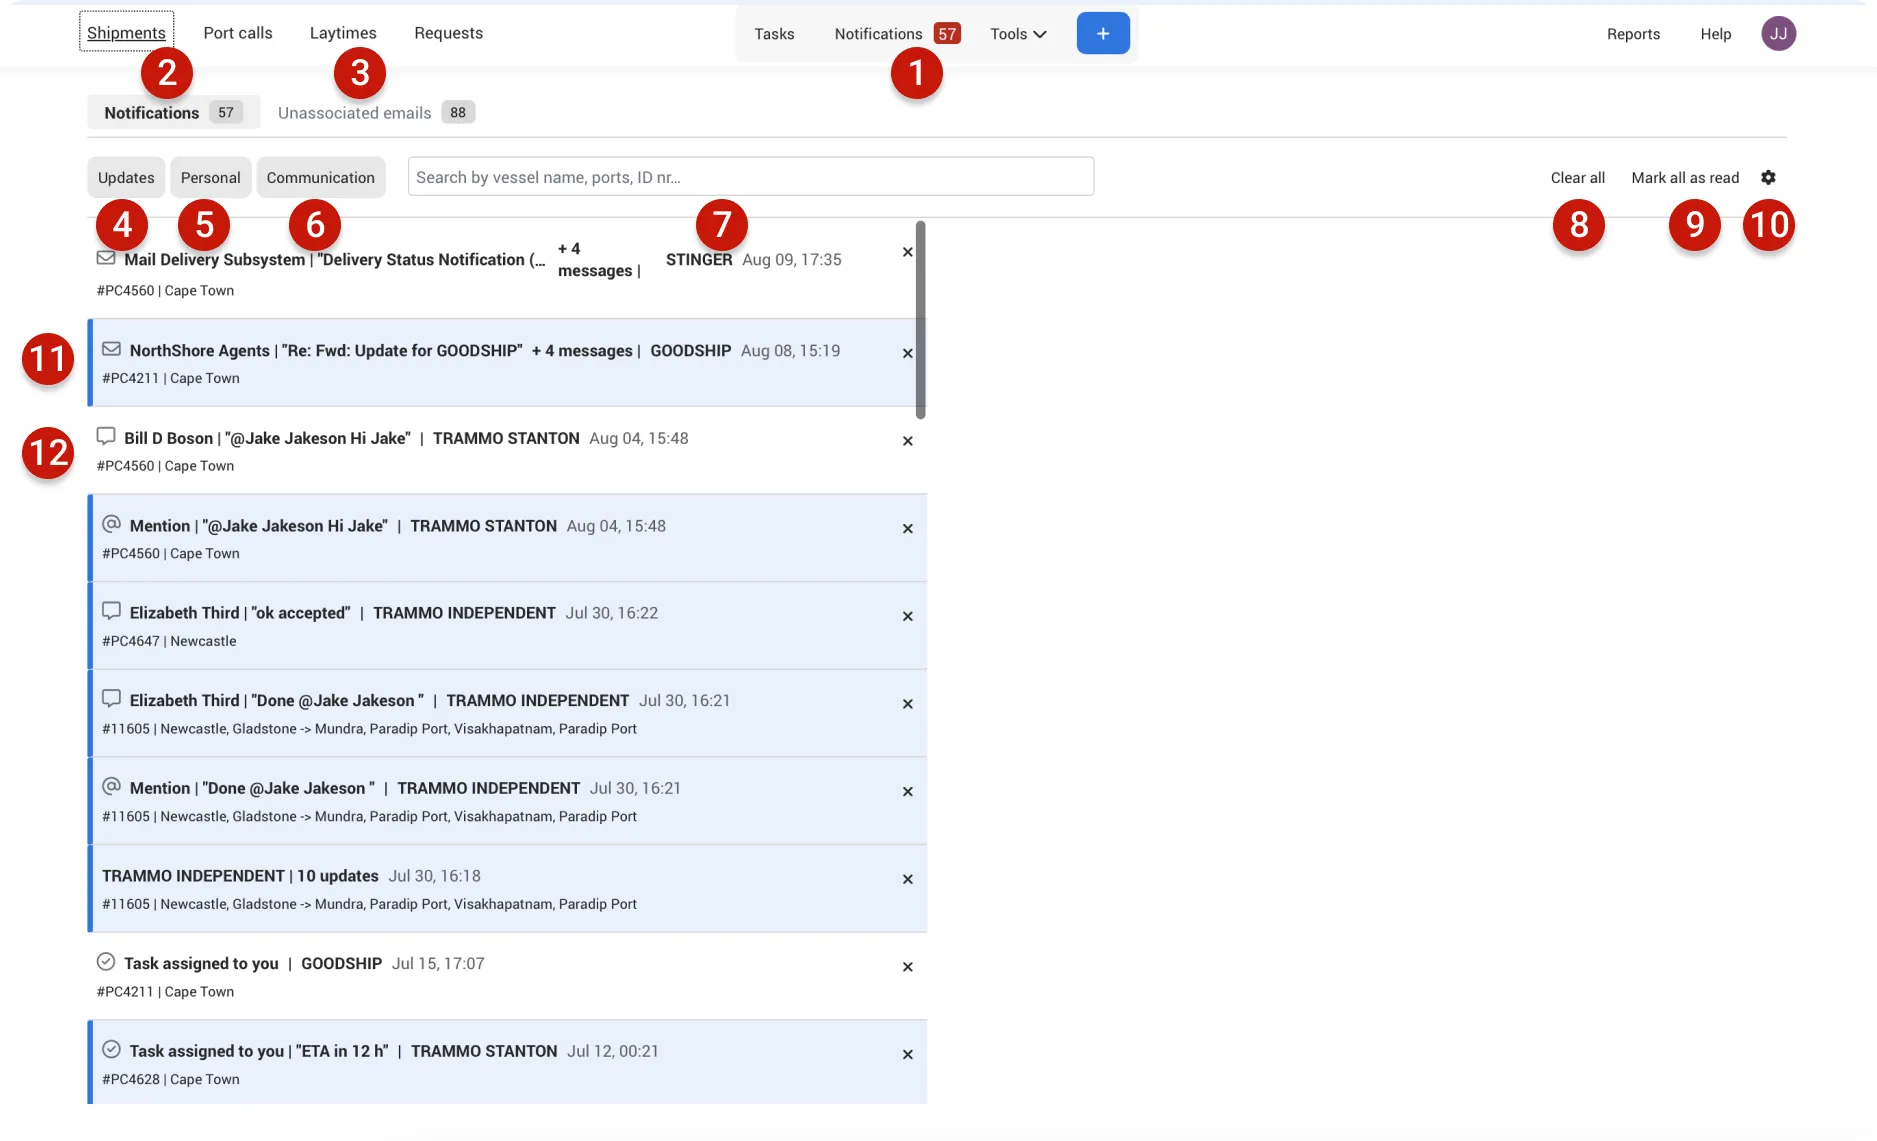
Task: Dismiss Mention "Done @Jake Jakeson" notification
Action: point(907,792)
